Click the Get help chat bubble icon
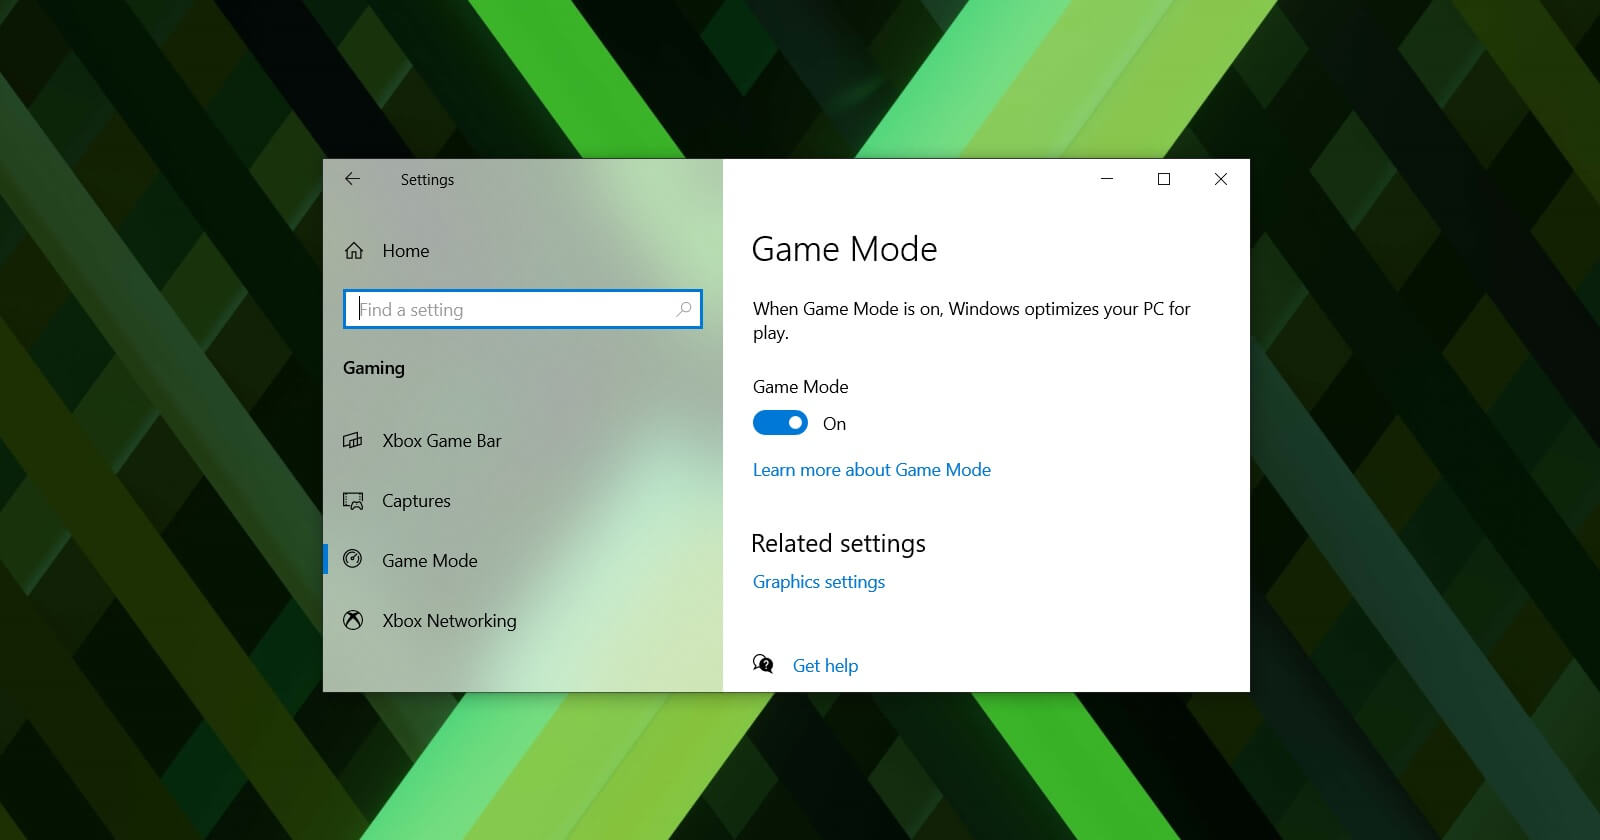This screenshot has width=1600, height=840. coord(763,665)
